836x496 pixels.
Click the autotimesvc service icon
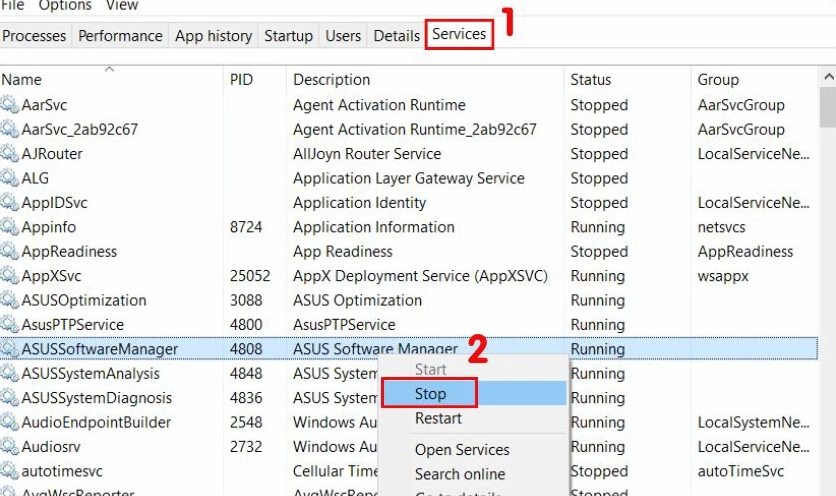coord(10,471)
